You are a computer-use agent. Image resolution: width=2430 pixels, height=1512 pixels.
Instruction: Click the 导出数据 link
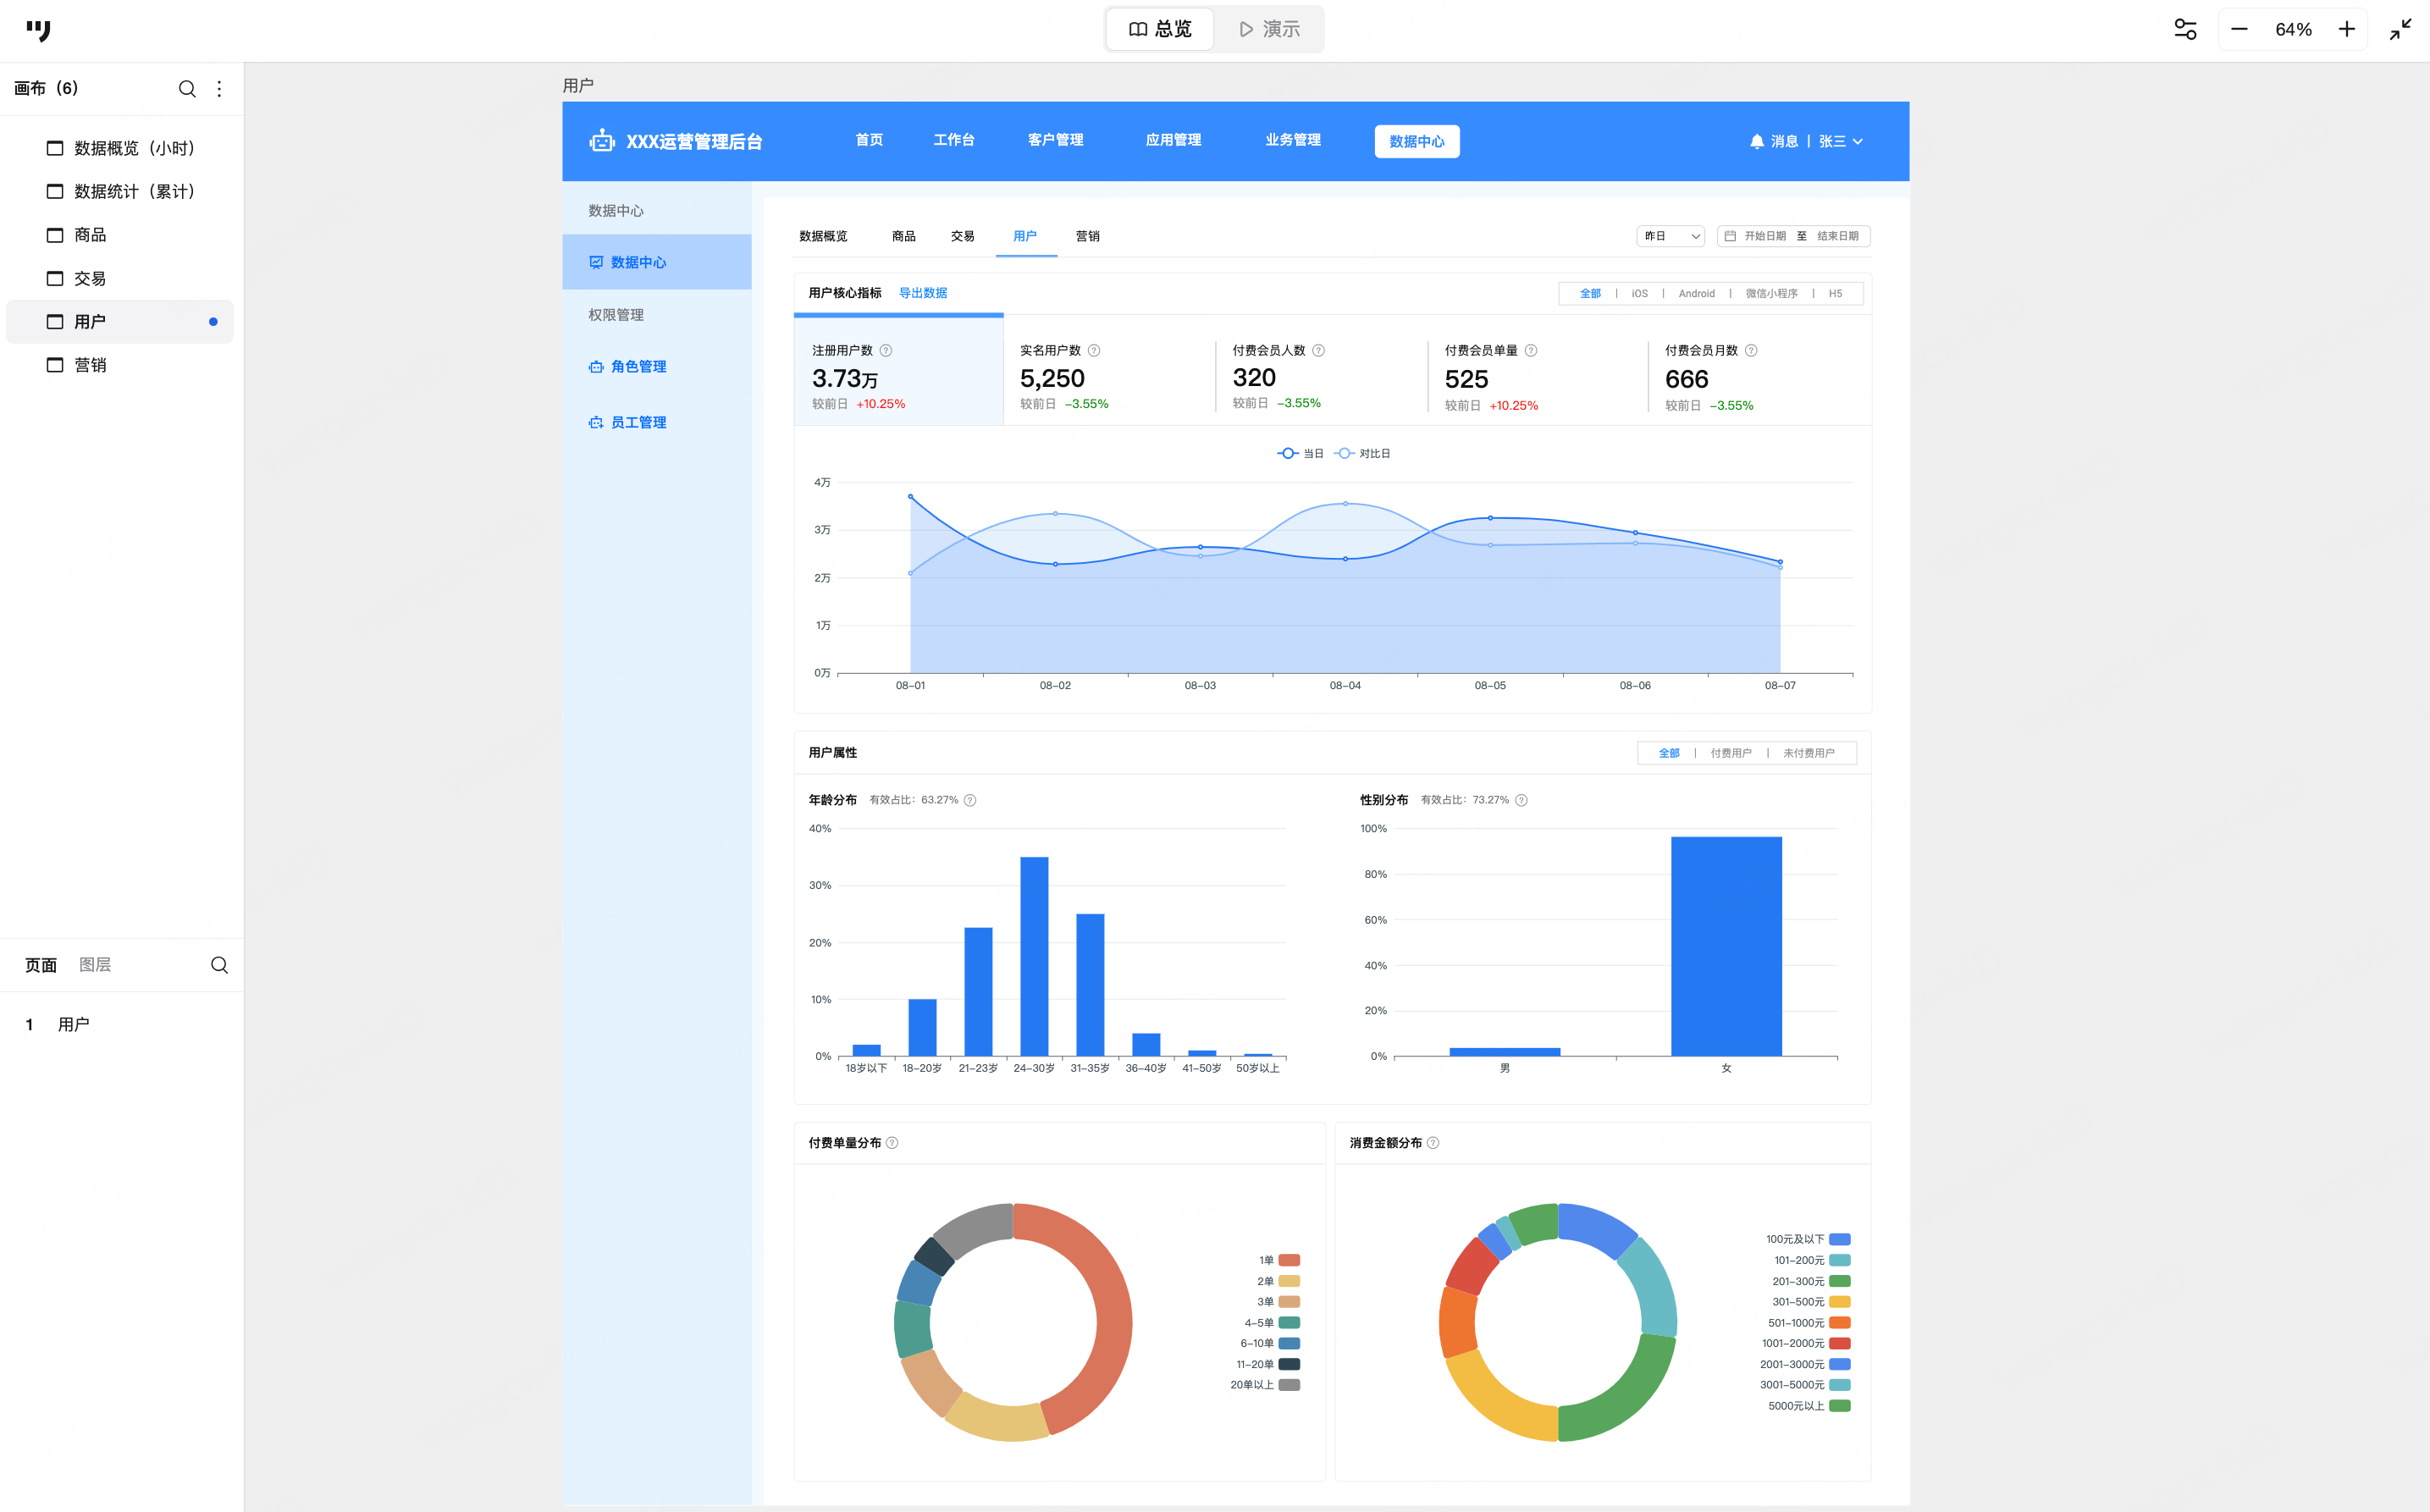click(x=922, y=293)
